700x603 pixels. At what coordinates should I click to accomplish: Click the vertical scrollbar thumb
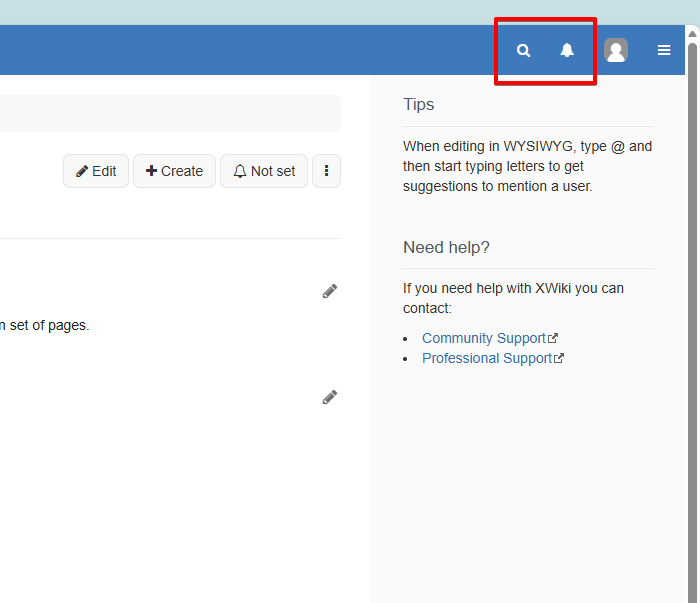tap(692, 300)
